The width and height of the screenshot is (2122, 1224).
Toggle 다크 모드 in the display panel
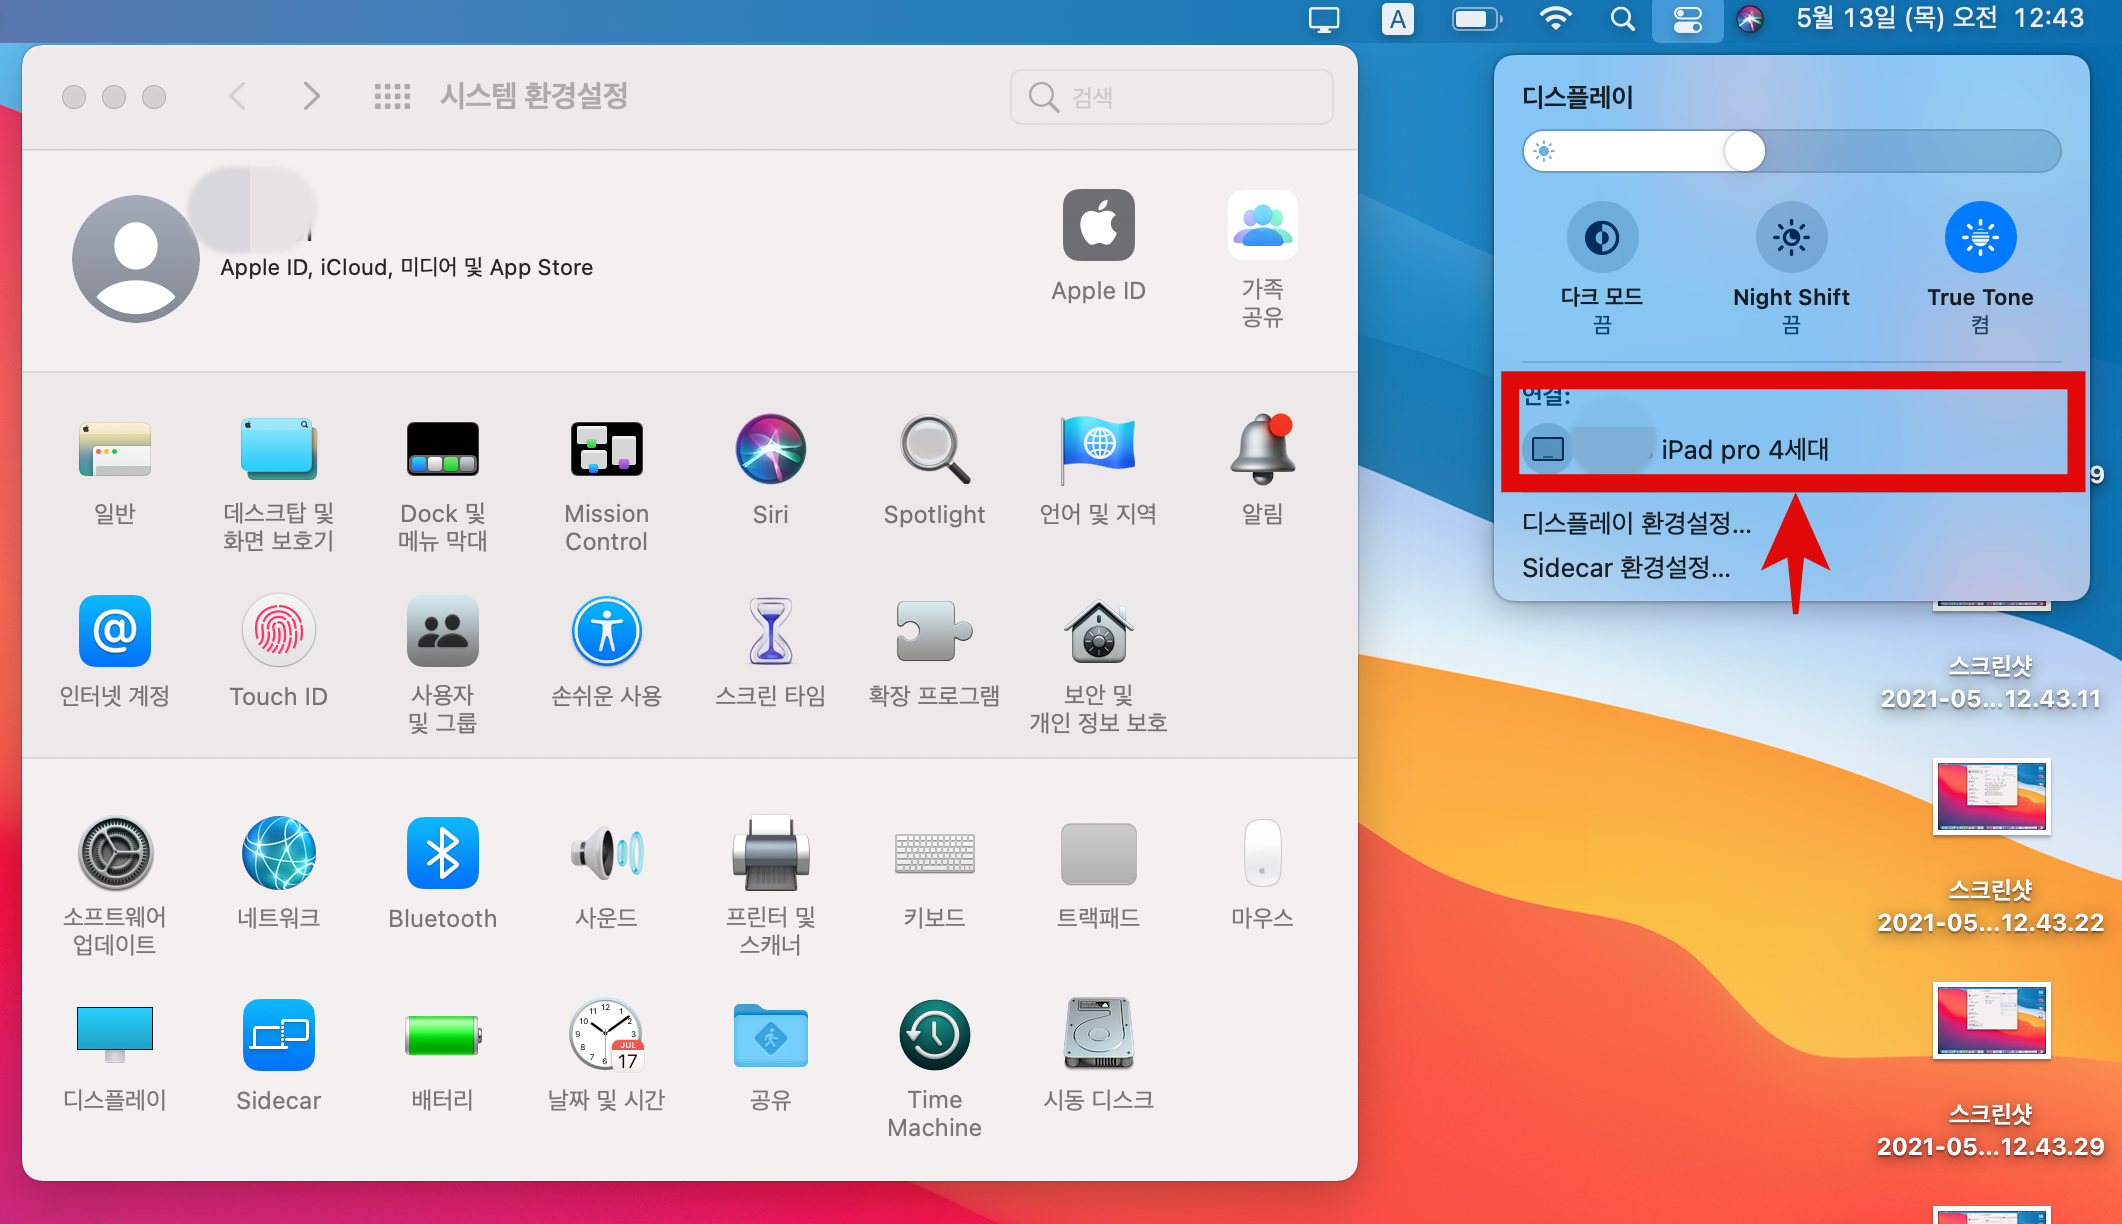tap(1601, 238)
